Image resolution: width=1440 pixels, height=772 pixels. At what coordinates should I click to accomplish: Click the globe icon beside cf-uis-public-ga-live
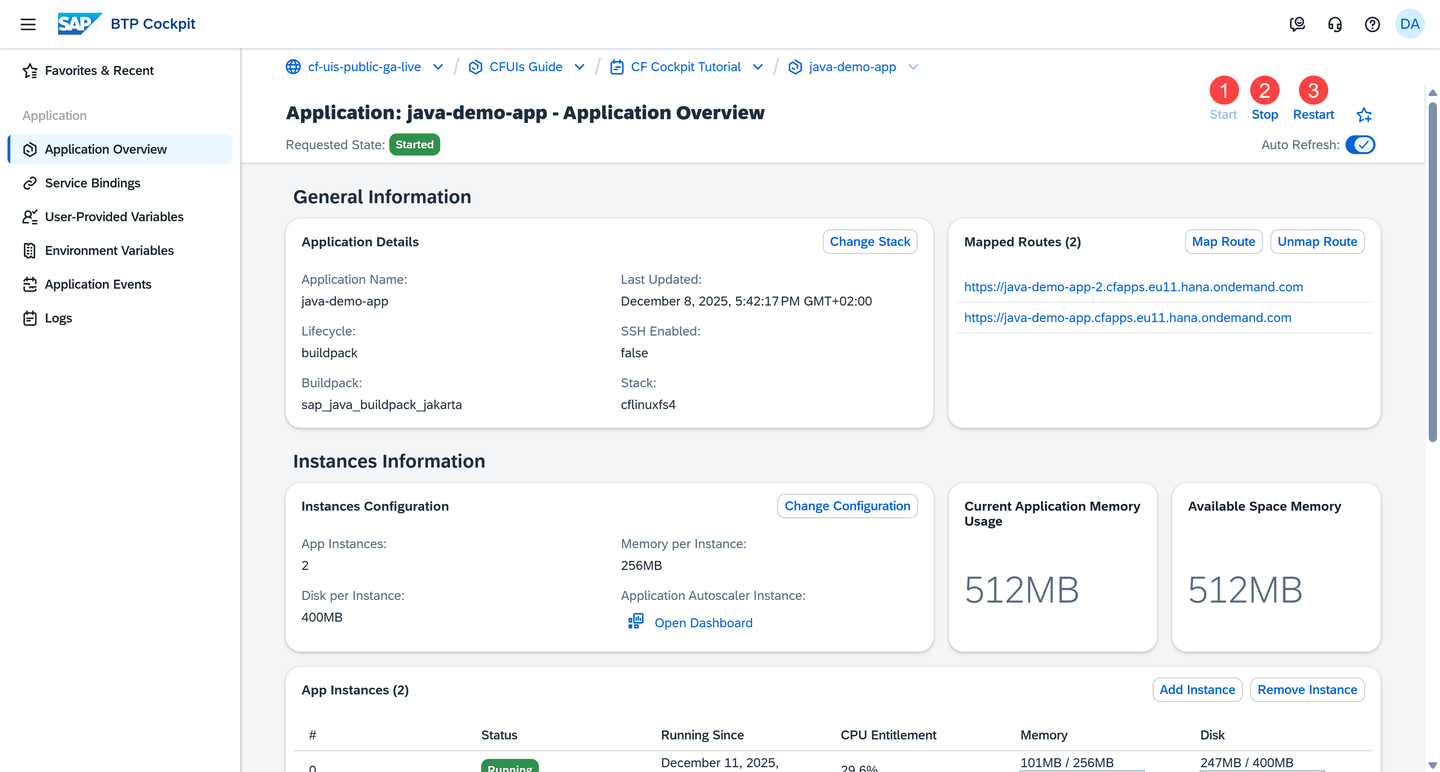point(293,67)
